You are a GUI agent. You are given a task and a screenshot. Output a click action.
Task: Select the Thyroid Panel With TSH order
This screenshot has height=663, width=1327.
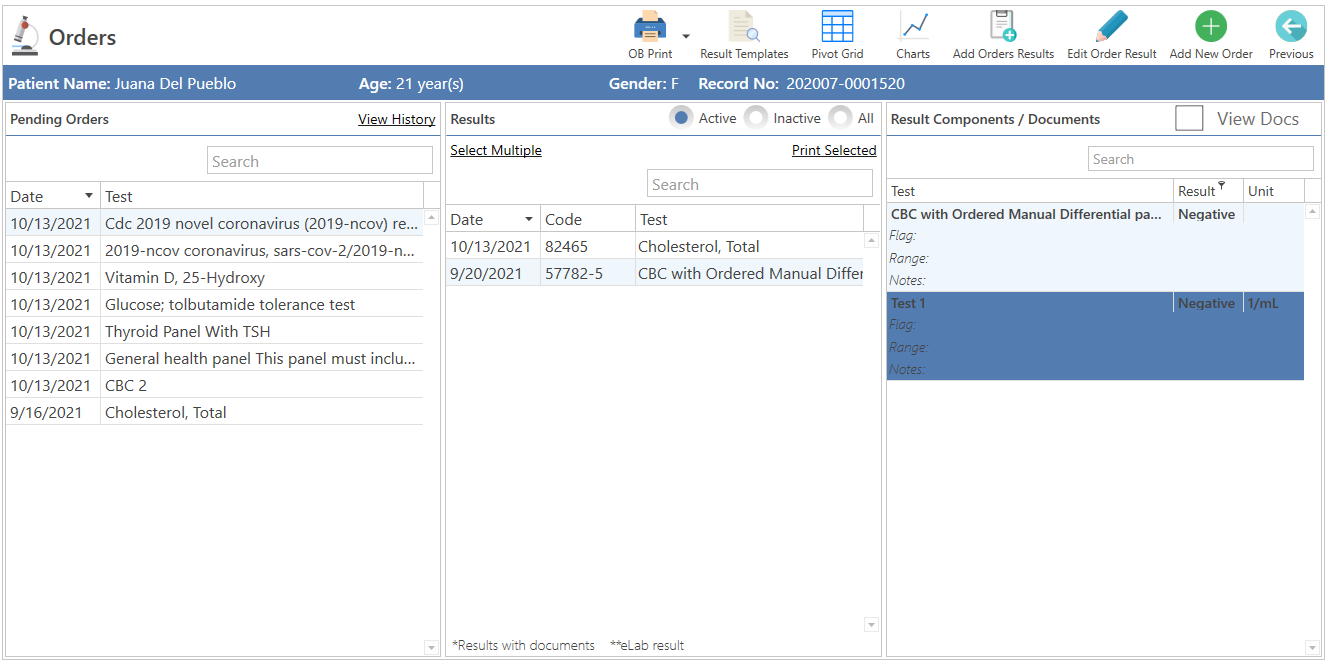[x=215, y=331]
